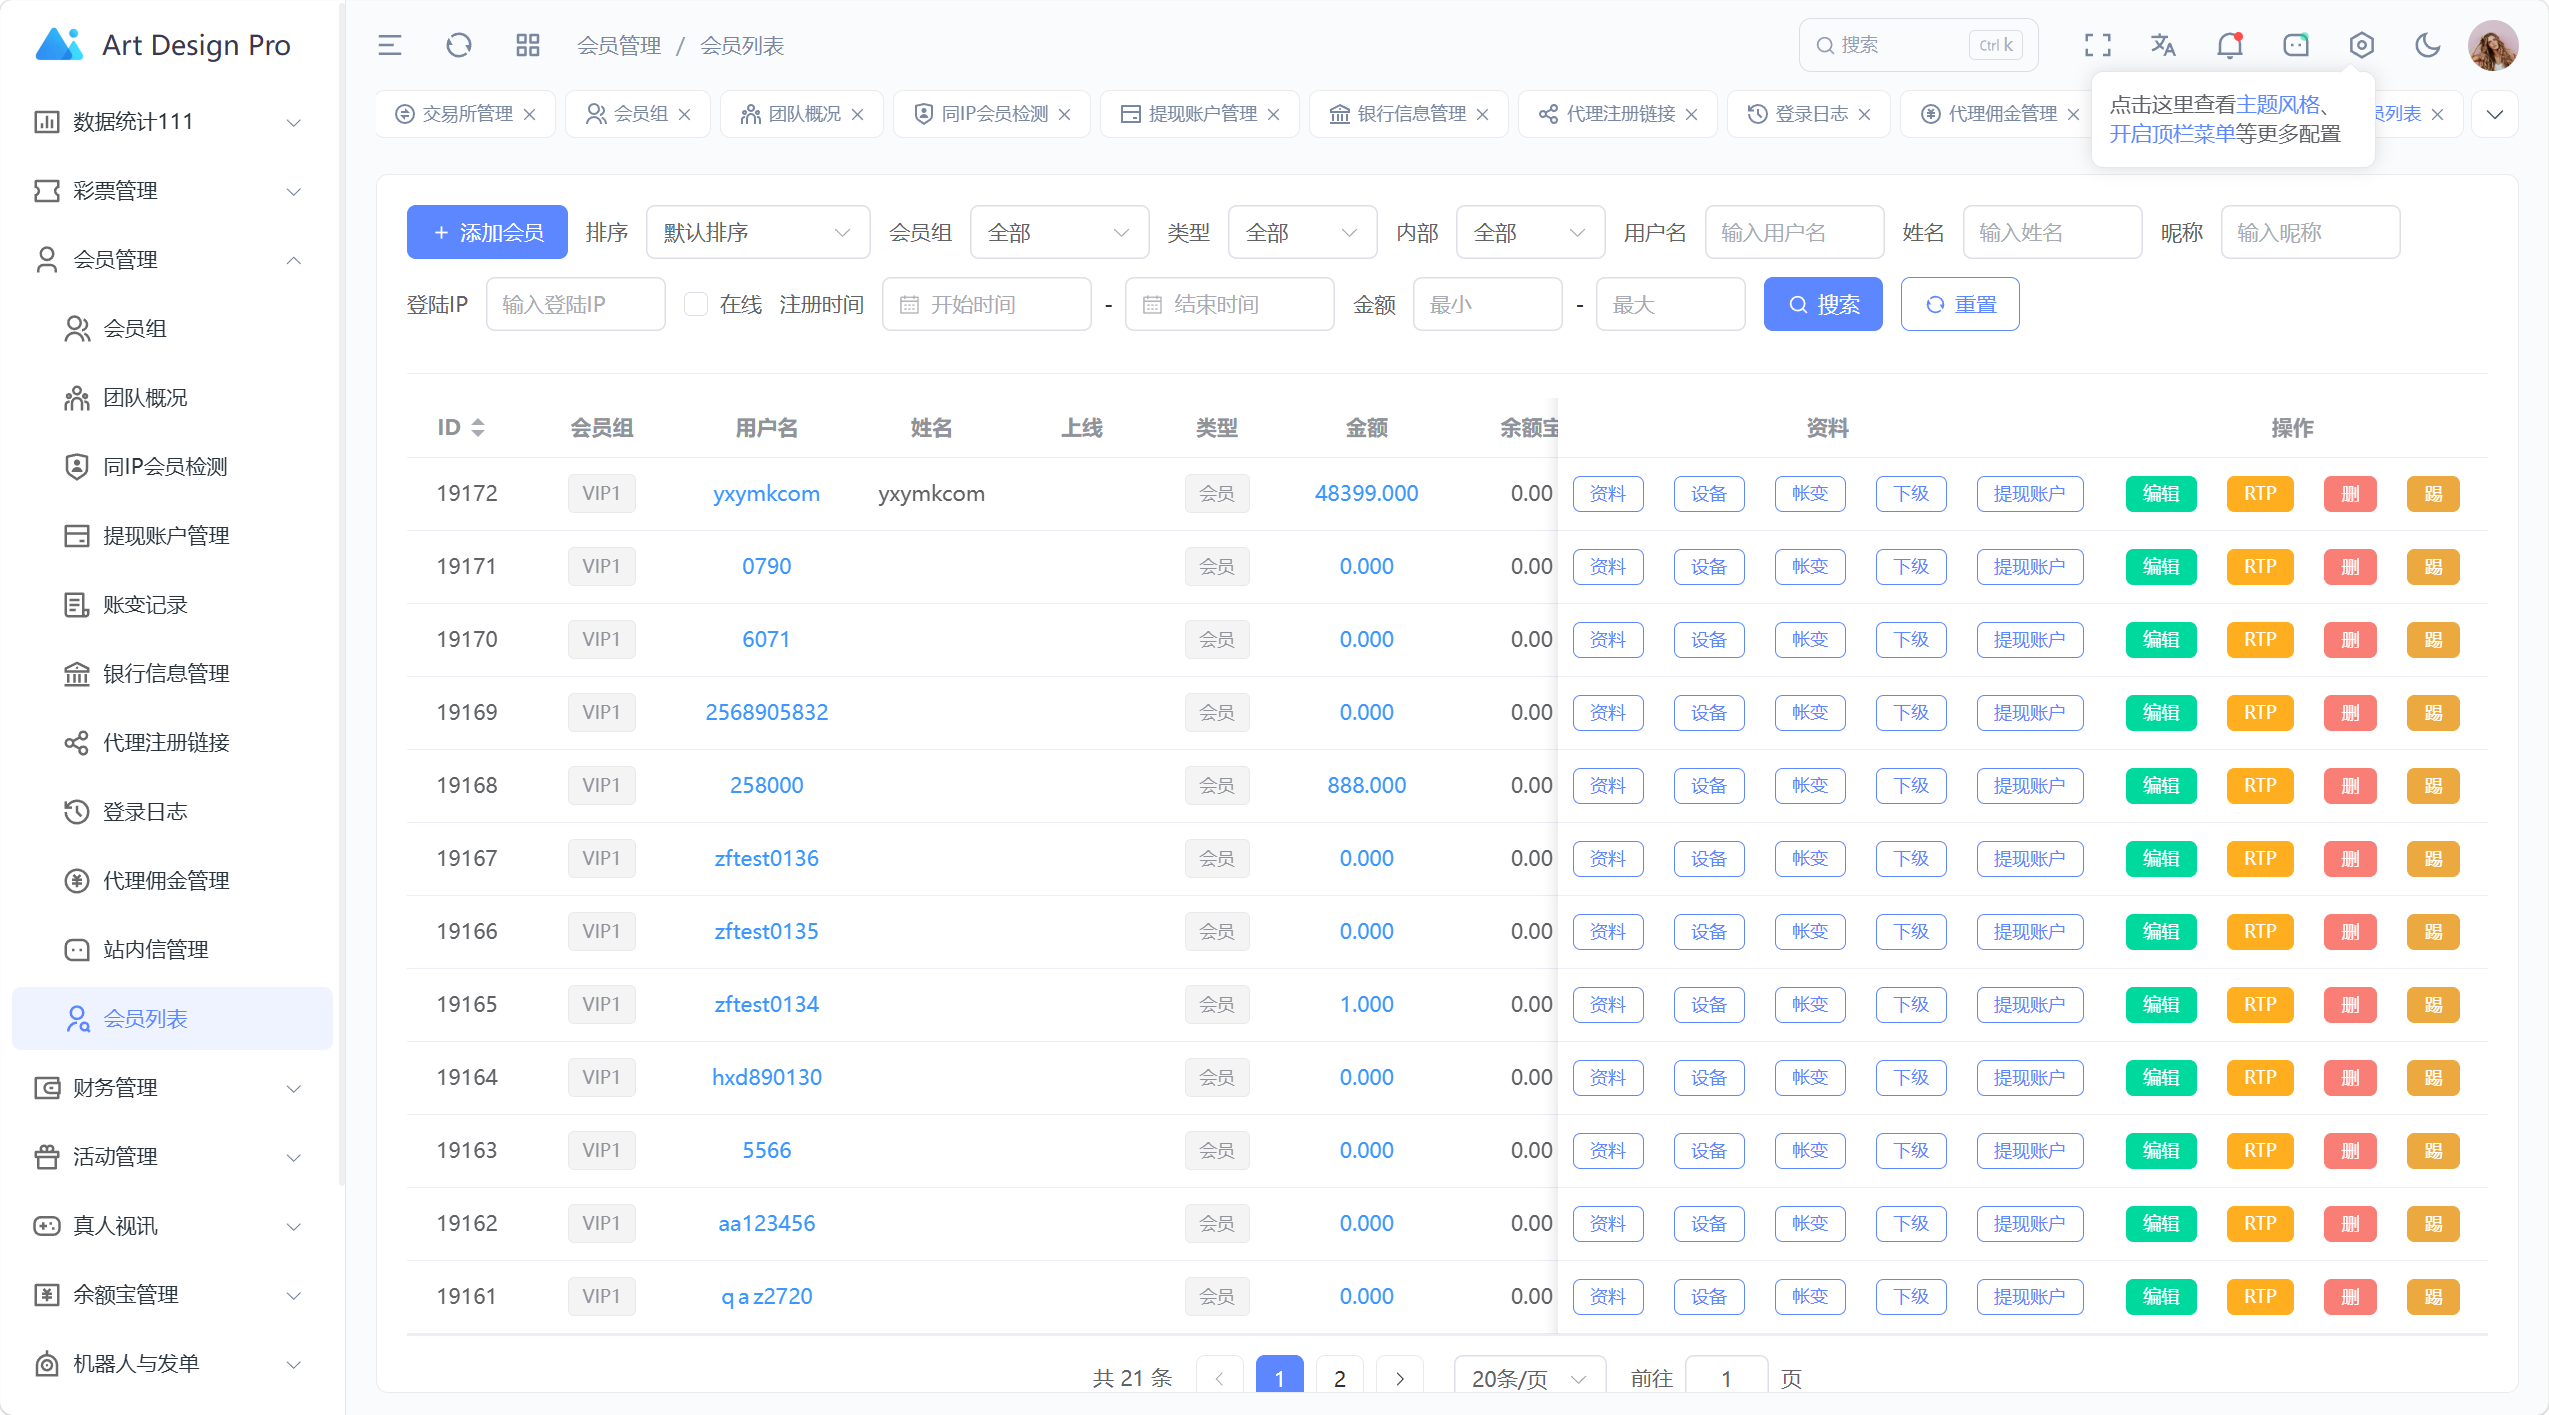The height and width of the screenshot is (1415, 2549).
Task: Open username link zftest0136
Action: click(766, 859)
